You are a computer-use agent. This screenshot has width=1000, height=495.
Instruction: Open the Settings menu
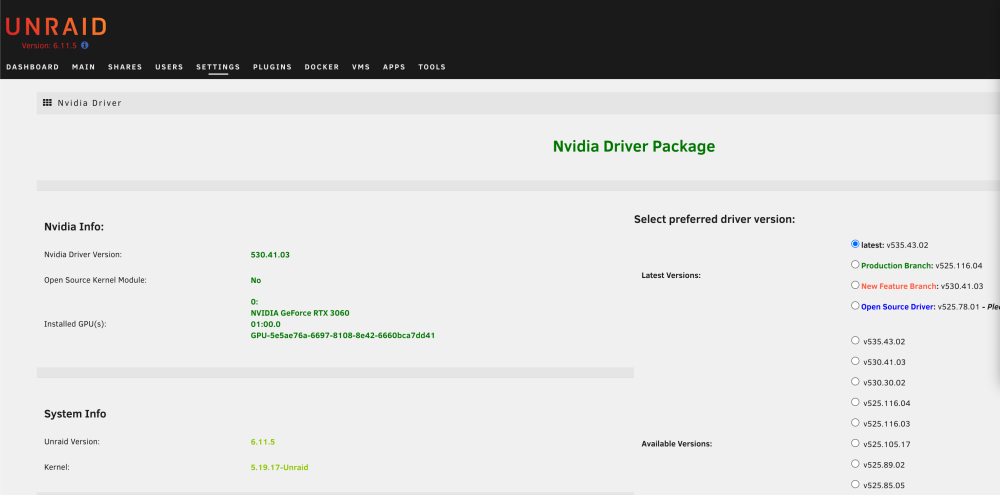218,67
